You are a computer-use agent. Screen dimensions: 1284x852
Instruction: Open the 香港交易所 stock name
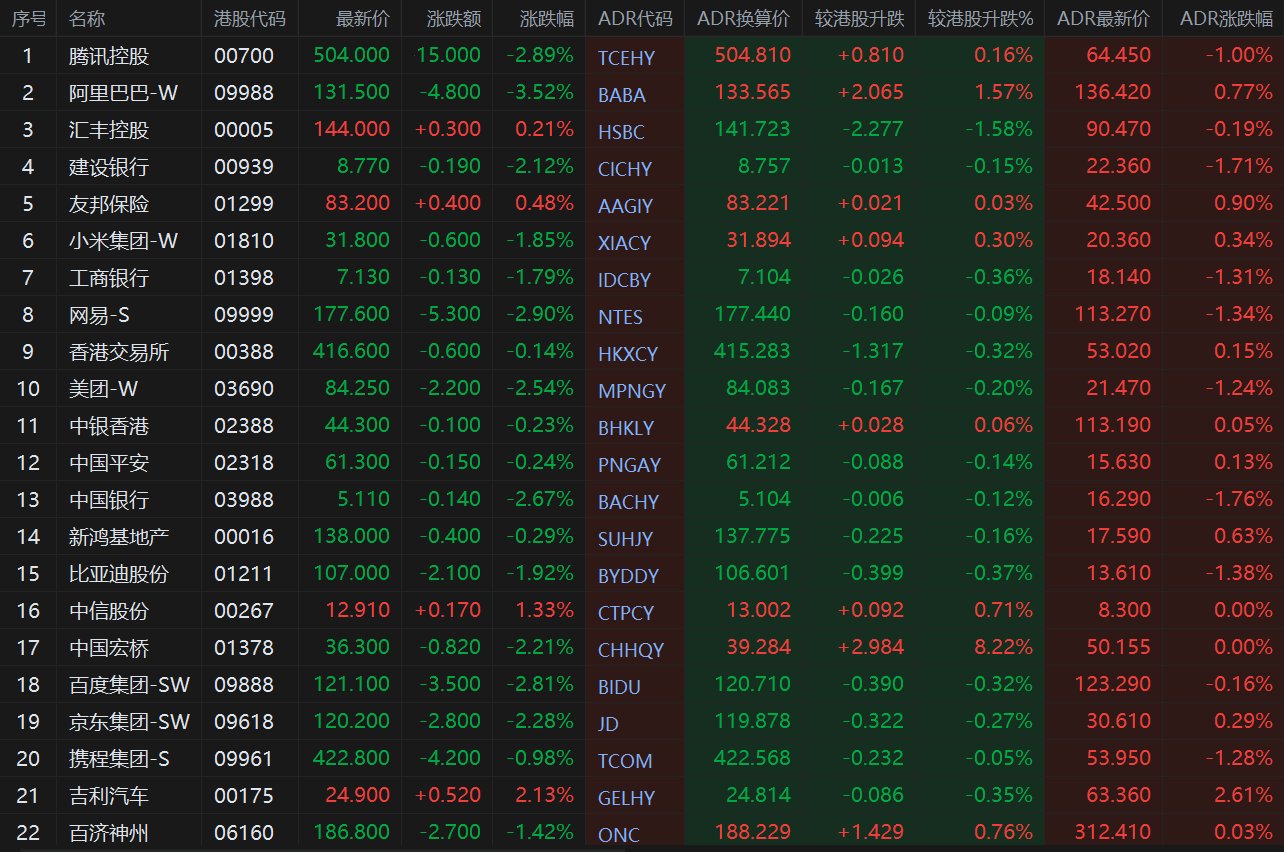click(x=120, y=351)
